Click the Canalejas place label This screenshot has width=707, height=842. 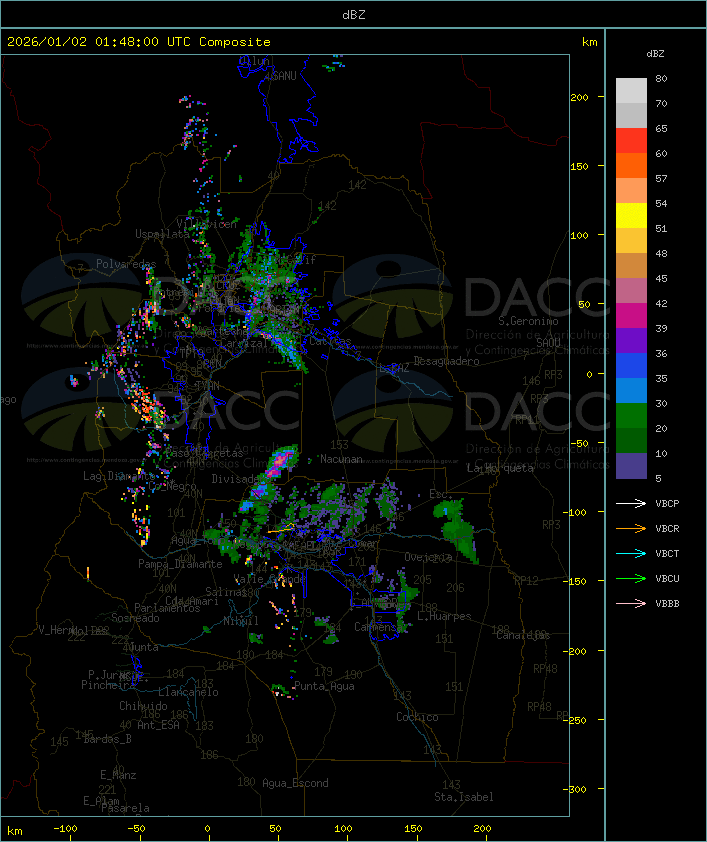click(523, 635)
